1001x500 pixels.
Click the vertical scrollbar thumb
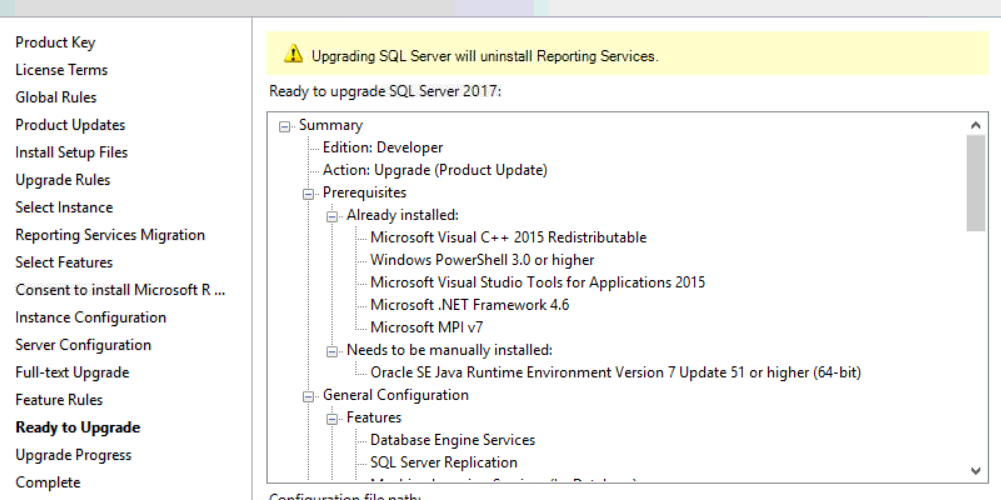(976, 183)
